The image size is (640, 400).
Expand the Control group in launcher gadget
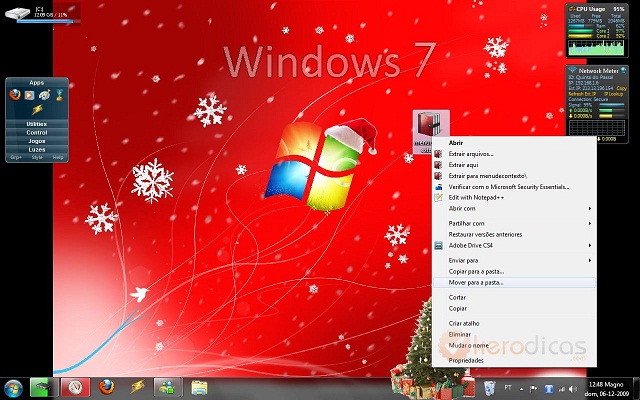[x=37, y=133]
